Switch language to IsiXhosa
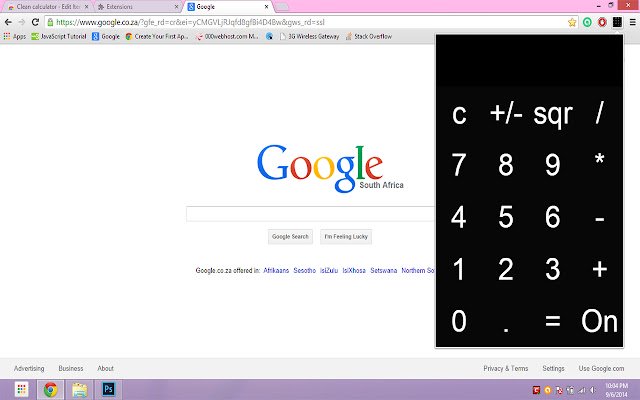This screenshot has width=640, height=400. [354, 270]
